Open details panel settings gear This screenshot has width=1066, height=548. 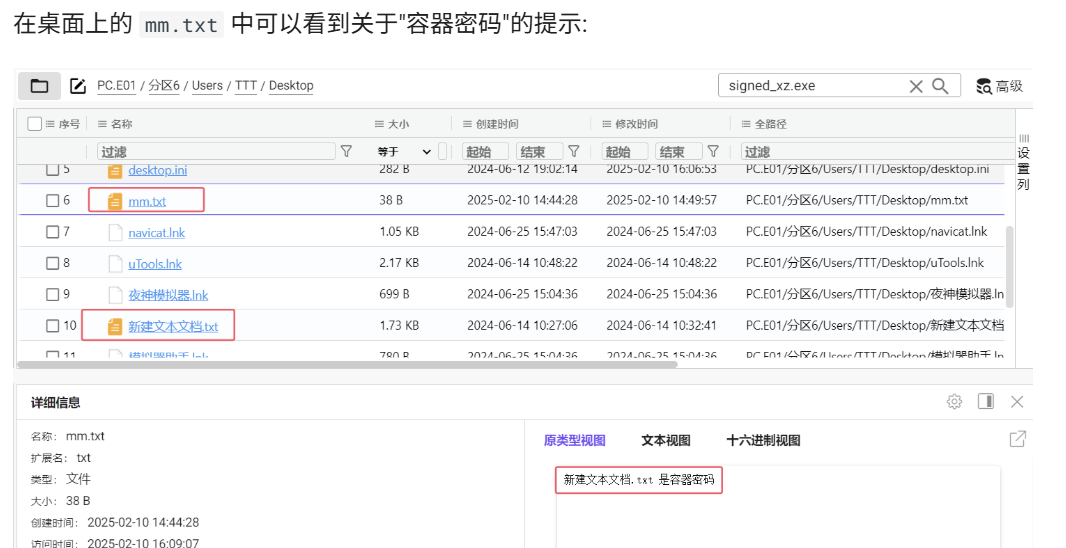(954, 401)
